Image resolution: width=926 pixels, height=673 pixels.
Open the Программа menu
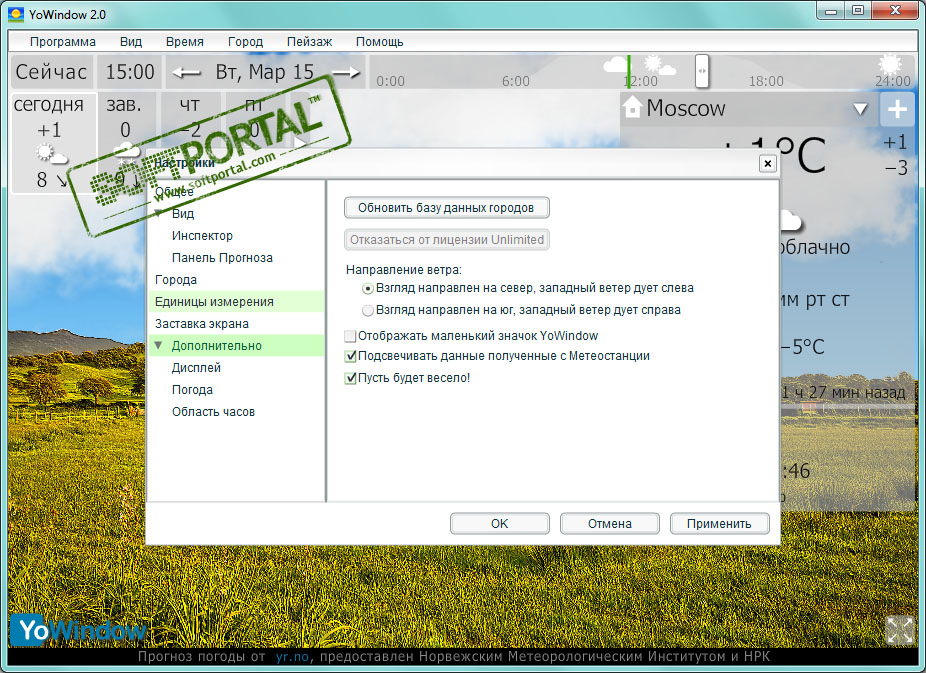(63, 42)
